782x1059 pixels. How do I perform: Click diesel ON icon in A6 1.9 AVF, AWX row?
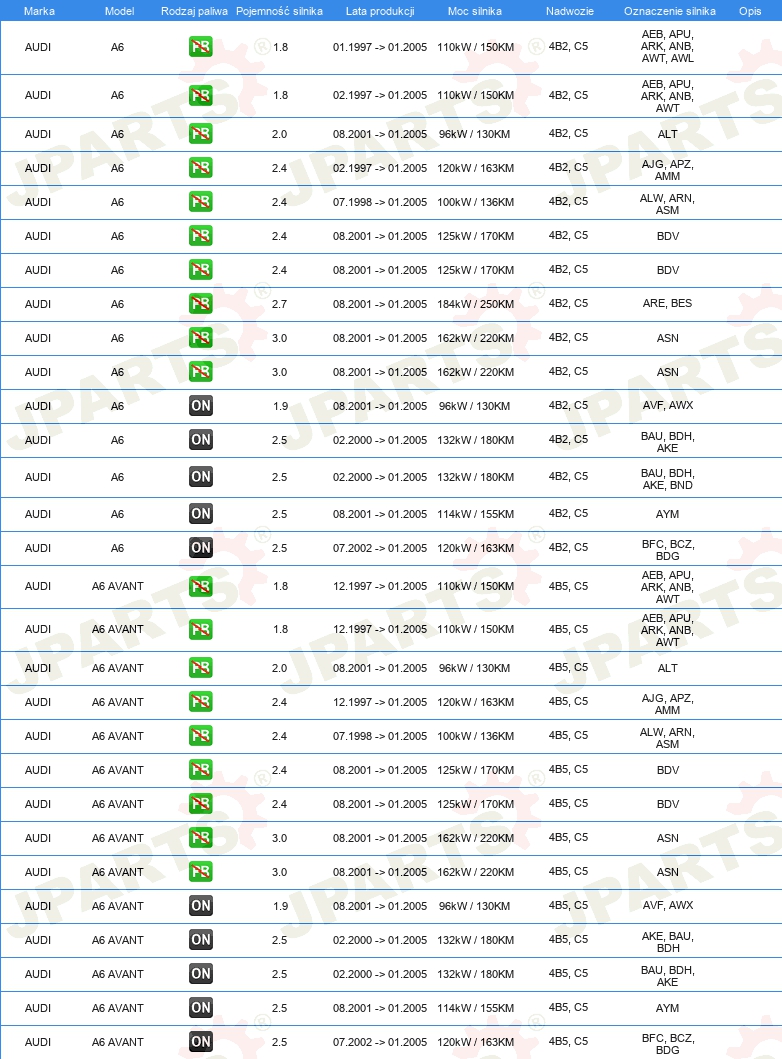(201, 405)
